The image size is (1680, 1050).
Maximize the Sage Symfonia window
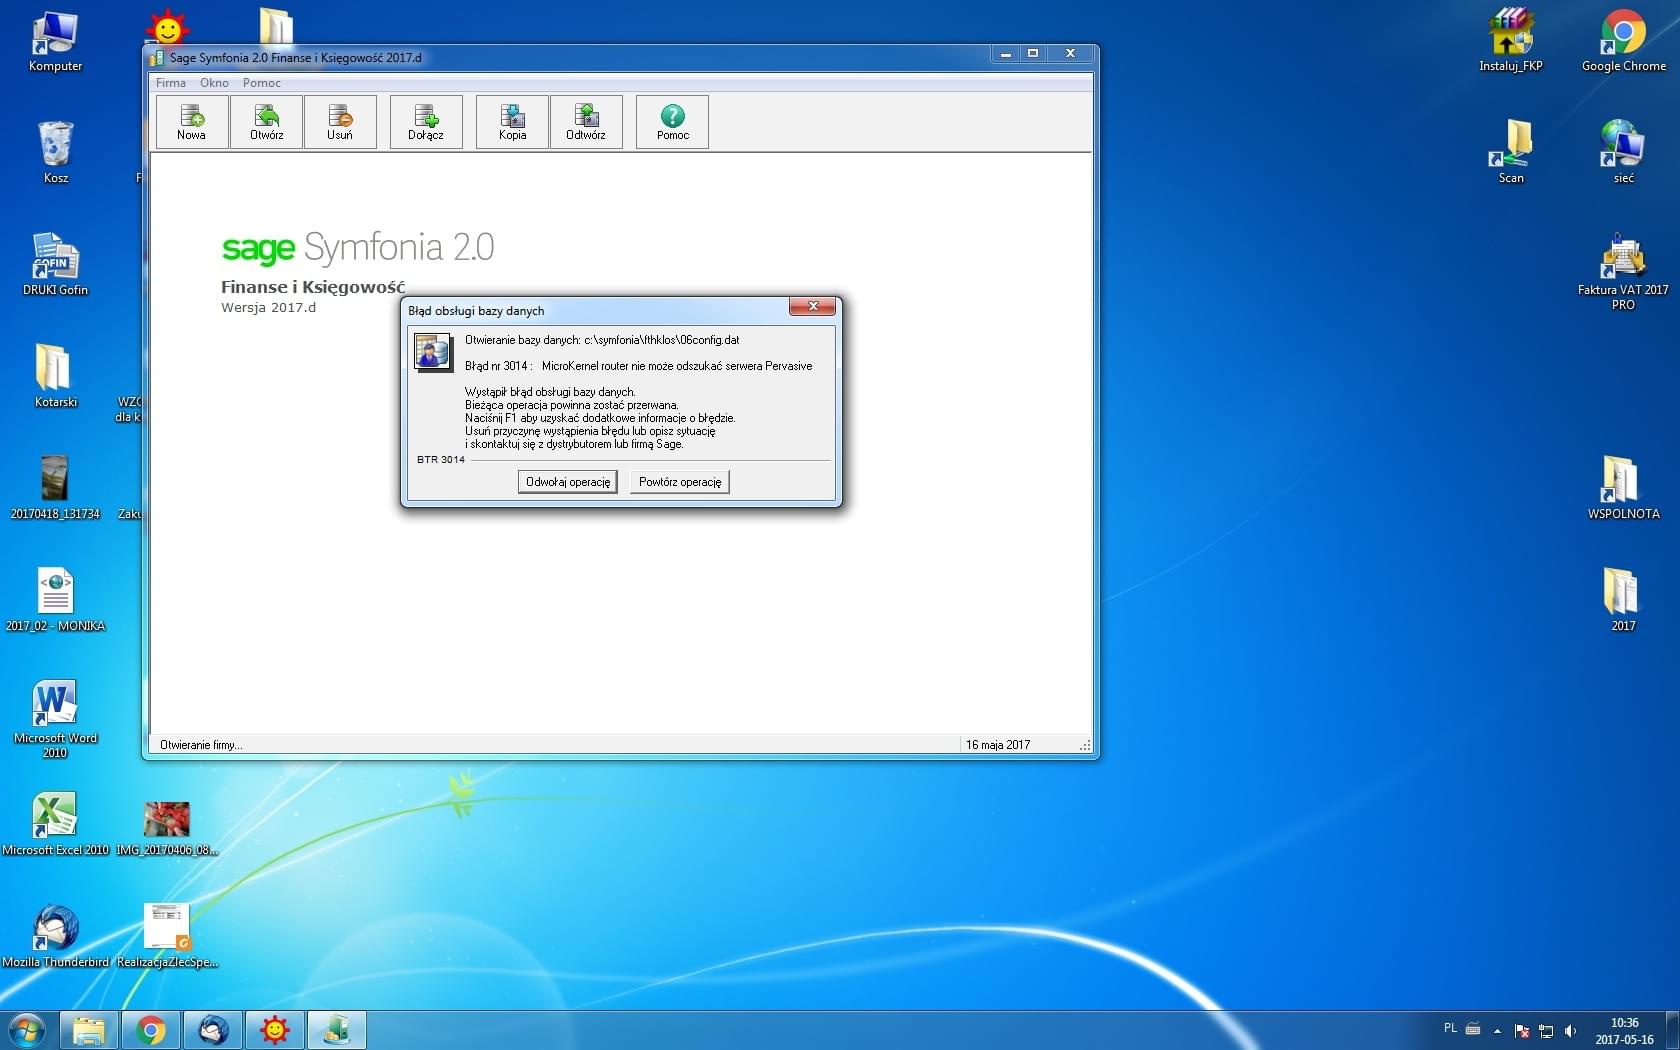[x=1033, y=54]
